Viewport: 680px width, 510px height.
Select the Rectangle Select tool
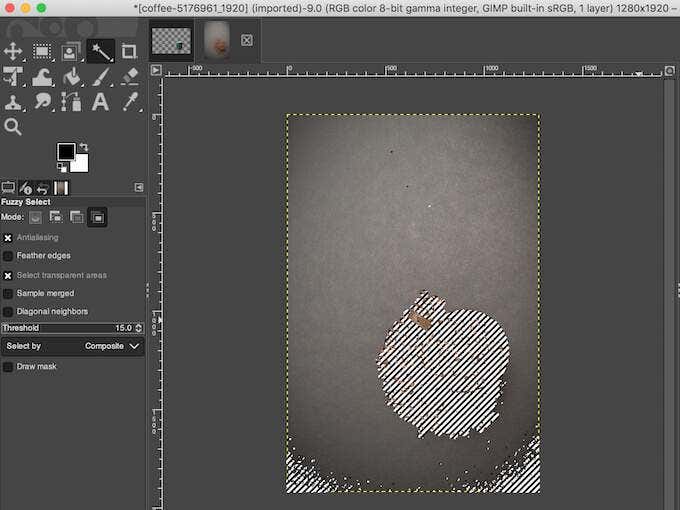(42, 51)
